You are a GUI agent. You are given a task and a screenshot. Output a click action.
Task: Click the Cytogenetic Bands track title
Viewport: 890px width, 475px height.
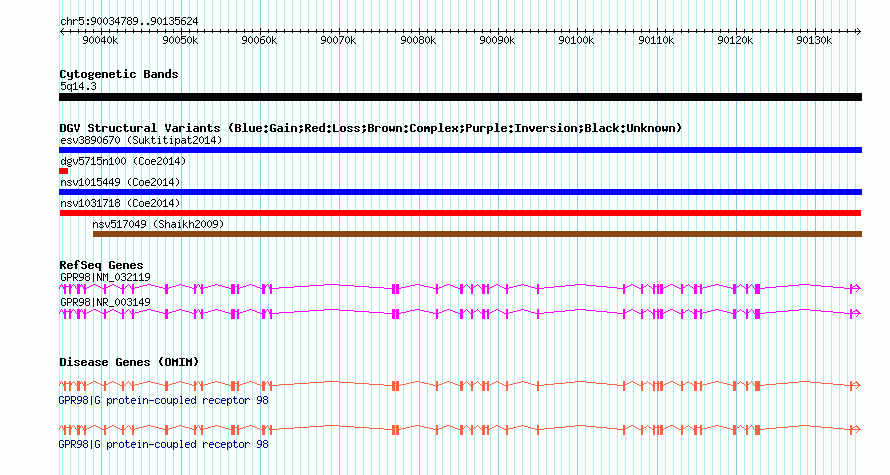119,74
